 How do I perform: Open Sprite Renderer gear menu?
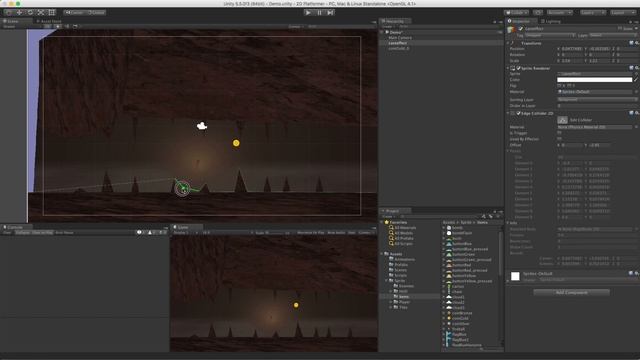(x=637, y=68)
